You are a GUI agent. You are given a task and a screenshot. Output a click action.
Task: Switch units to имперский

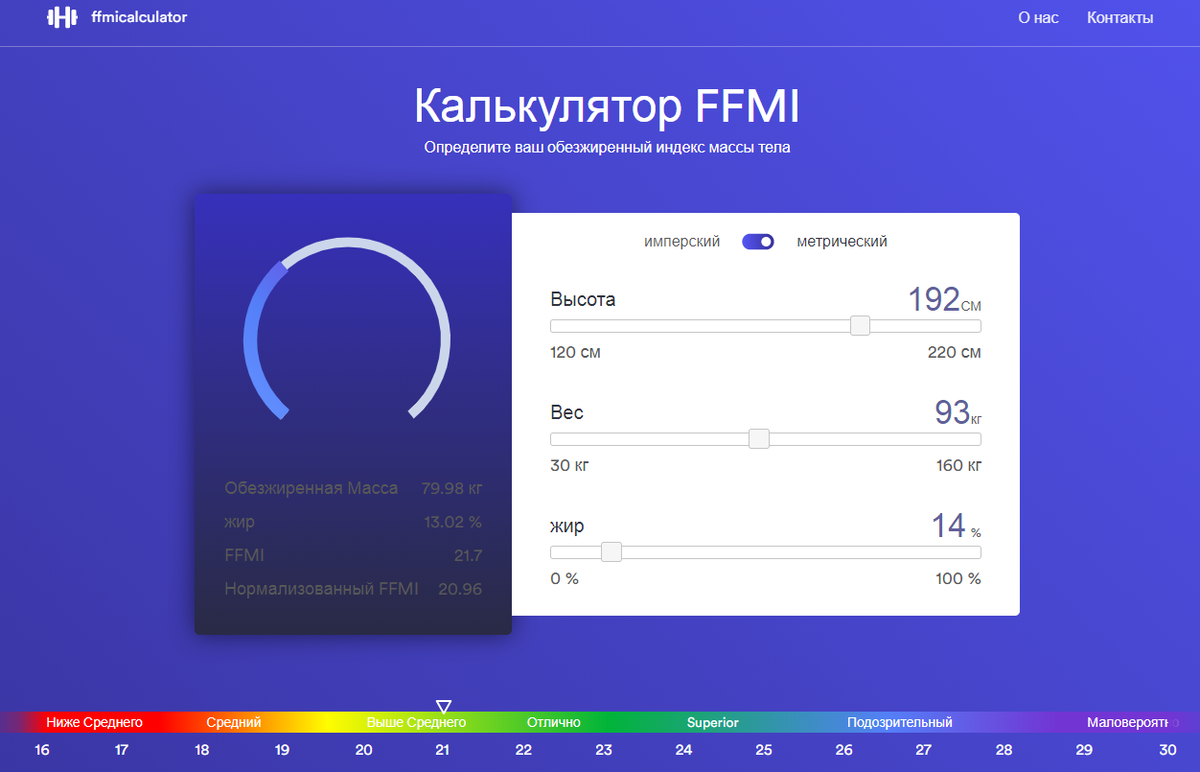684,241
